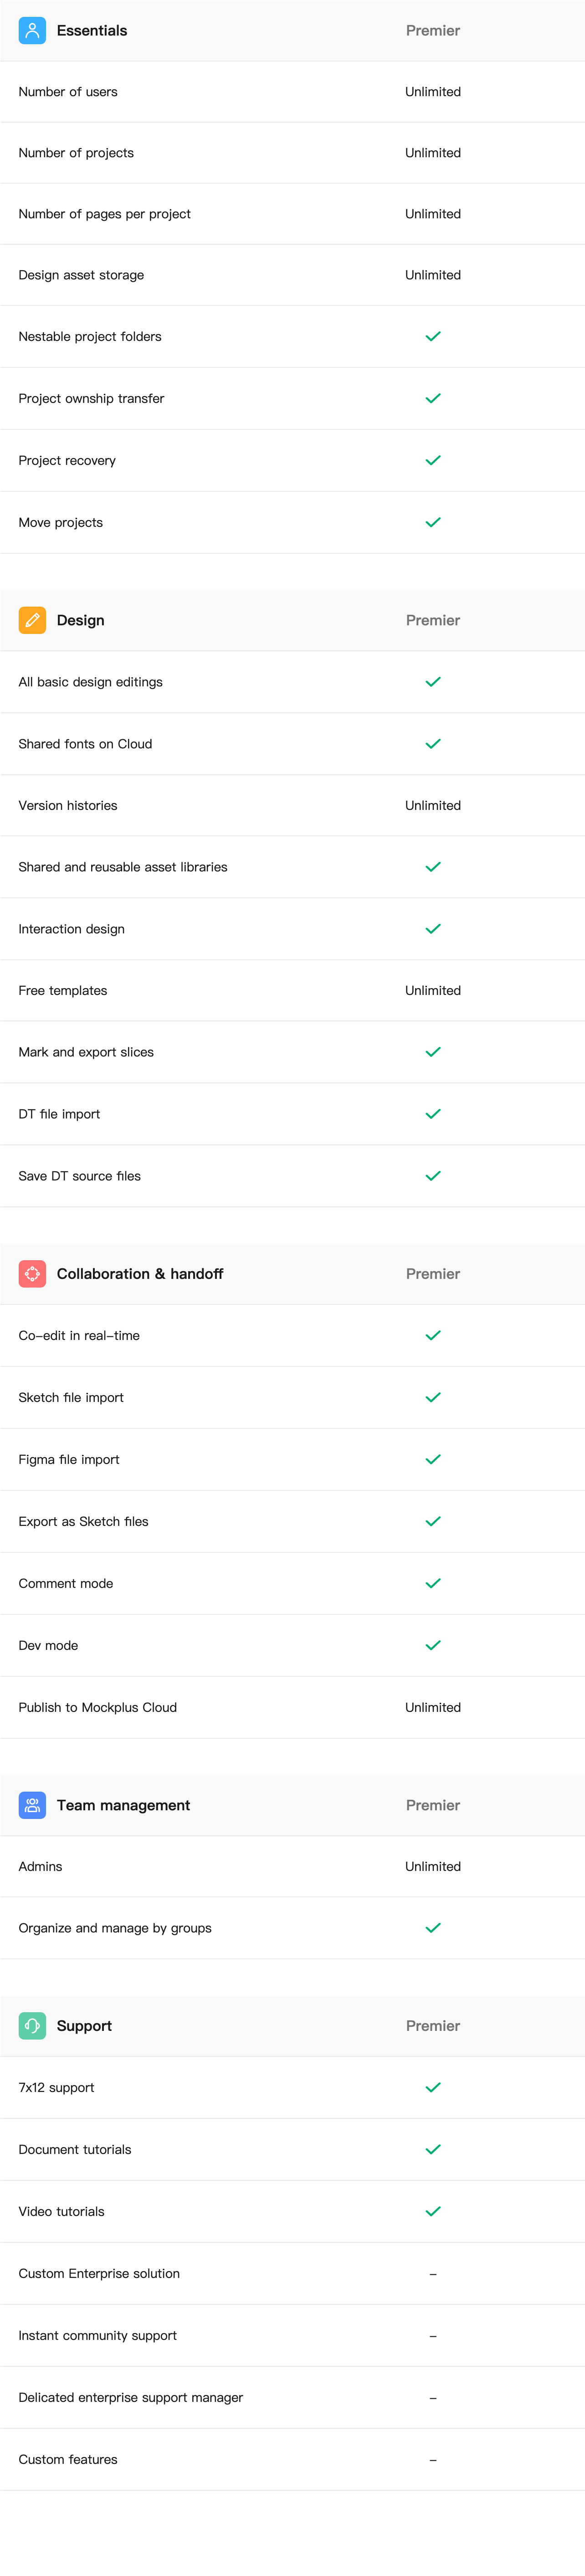
Task: Click the Version histories row label
Action: (68, 805)
